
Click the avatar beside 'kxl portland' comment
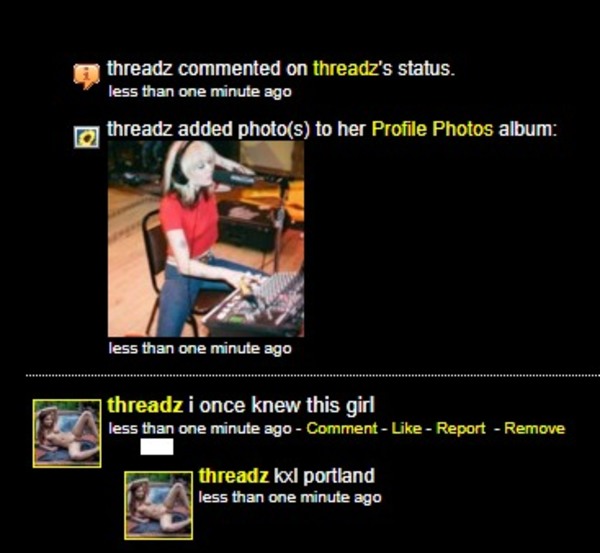(158, 506)
